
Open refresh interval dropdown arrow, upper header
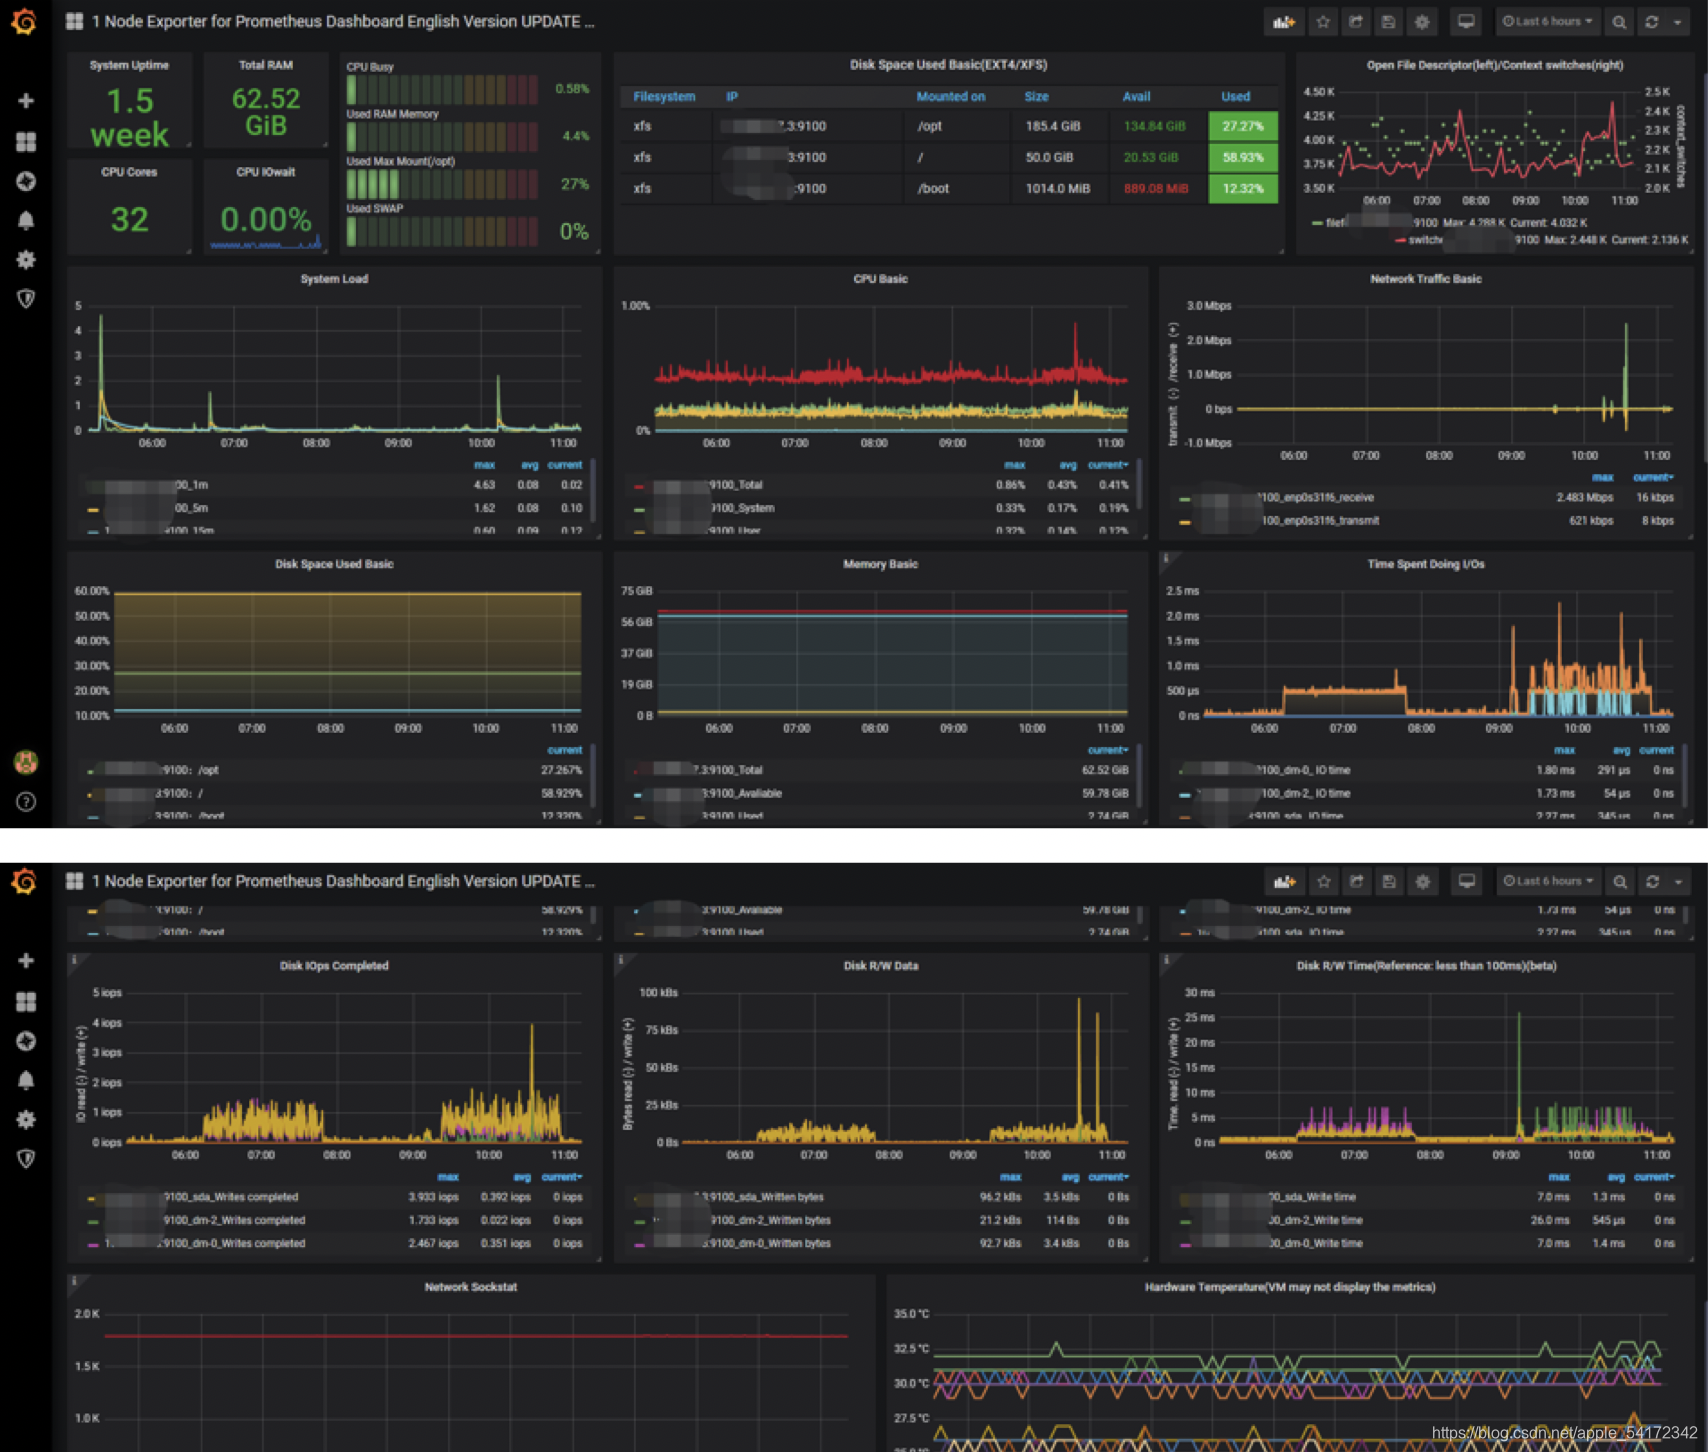click(1678, 21)
